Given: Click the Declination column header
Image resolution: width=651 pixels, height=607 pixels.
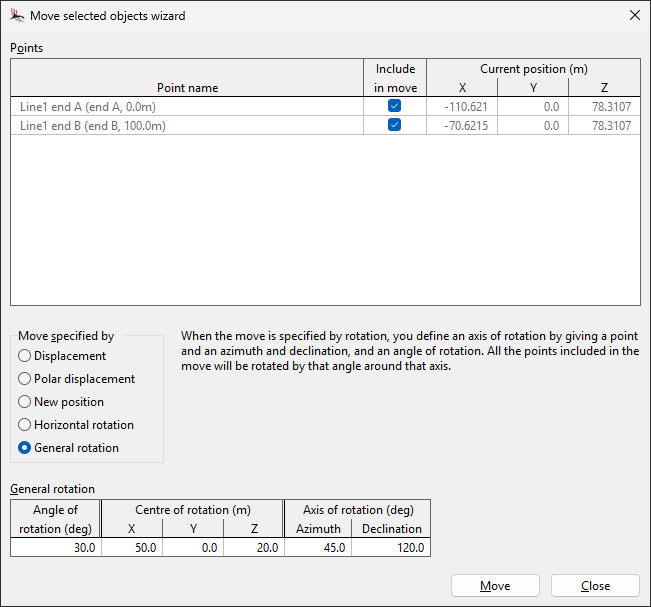Looking at the screenshot, I should [391, 529].
